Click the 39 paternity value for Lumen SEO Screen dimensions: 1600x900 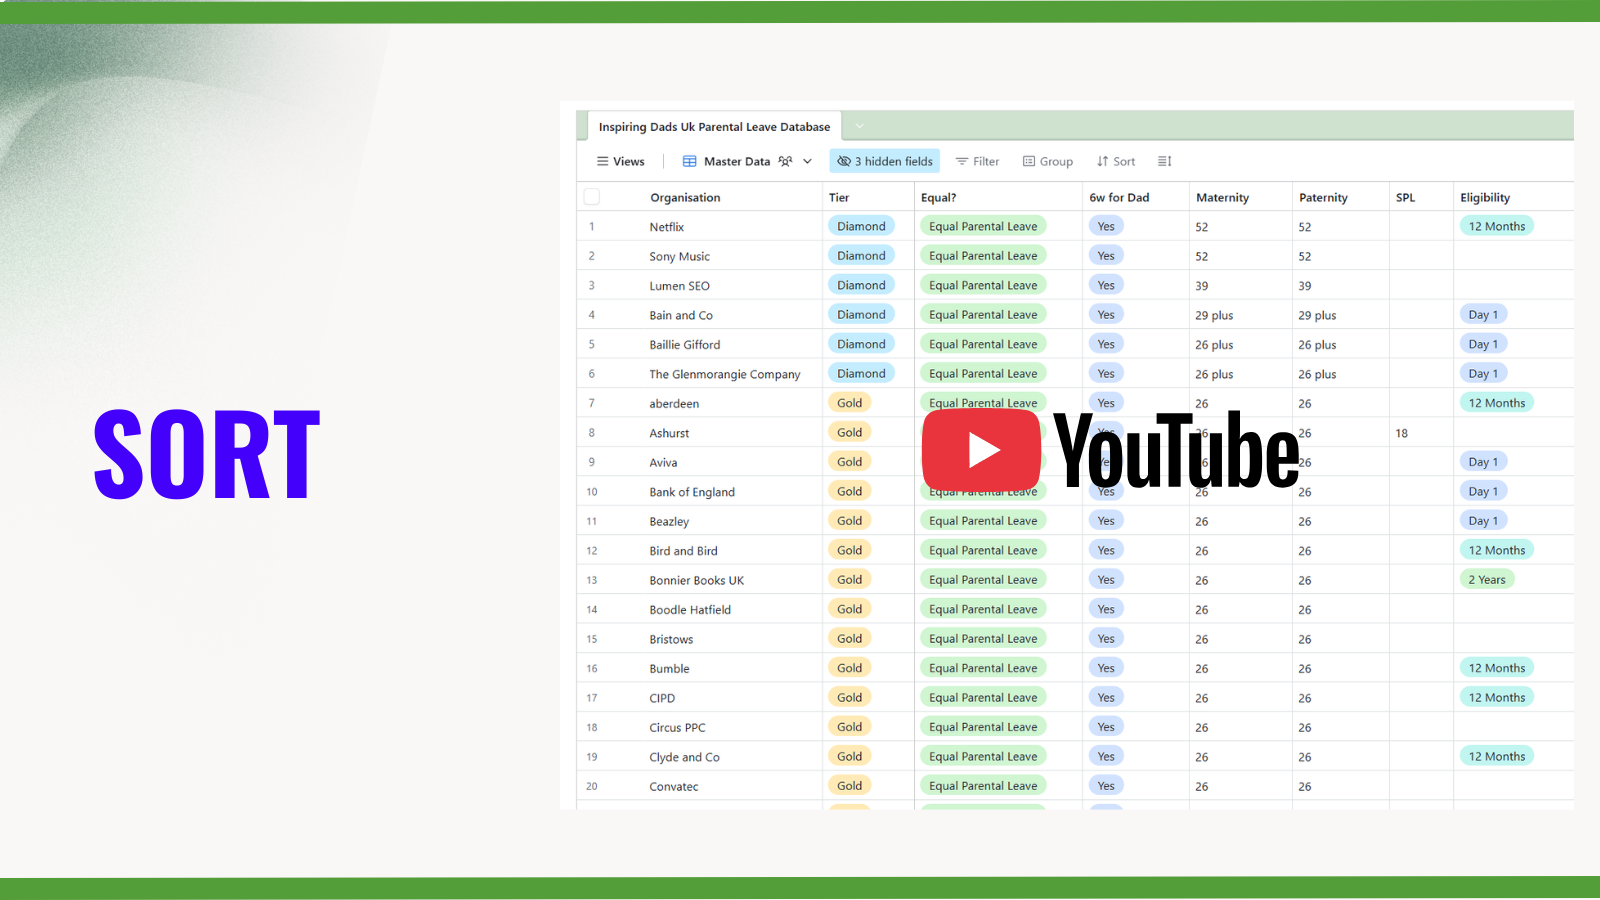point(1305,286)
